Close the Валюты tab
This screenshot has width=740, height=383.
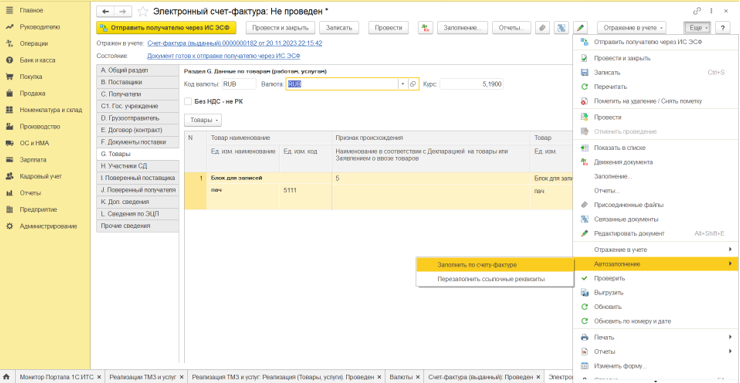[419, 378]
